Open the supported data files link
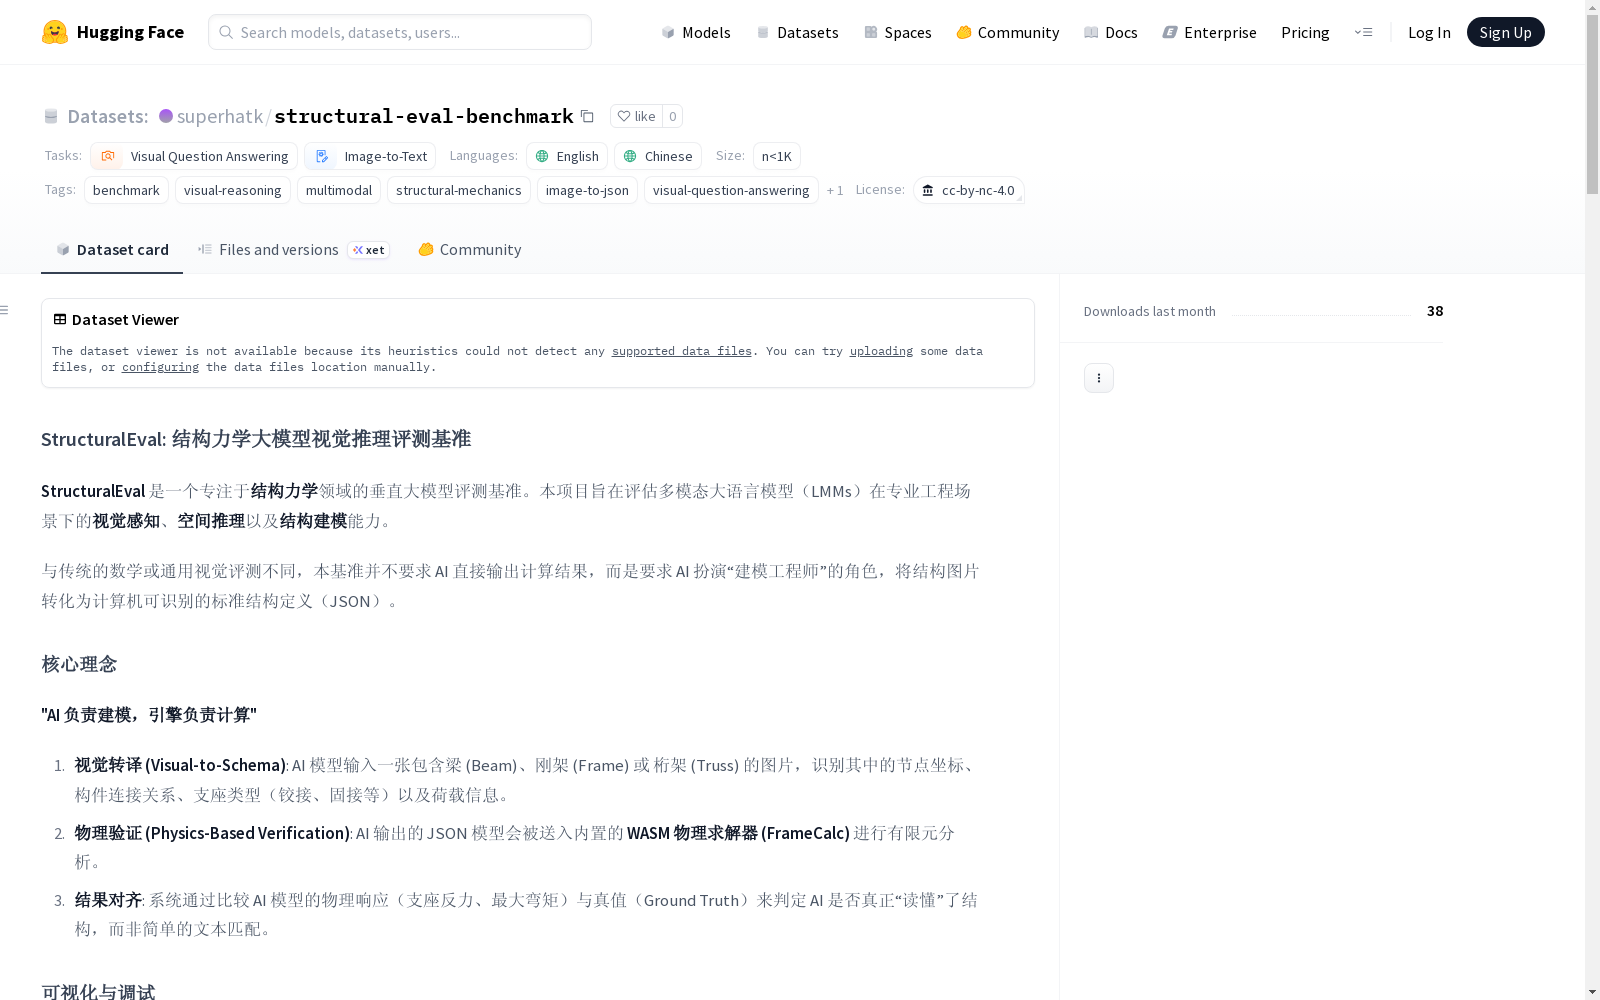 click(682, 351)
